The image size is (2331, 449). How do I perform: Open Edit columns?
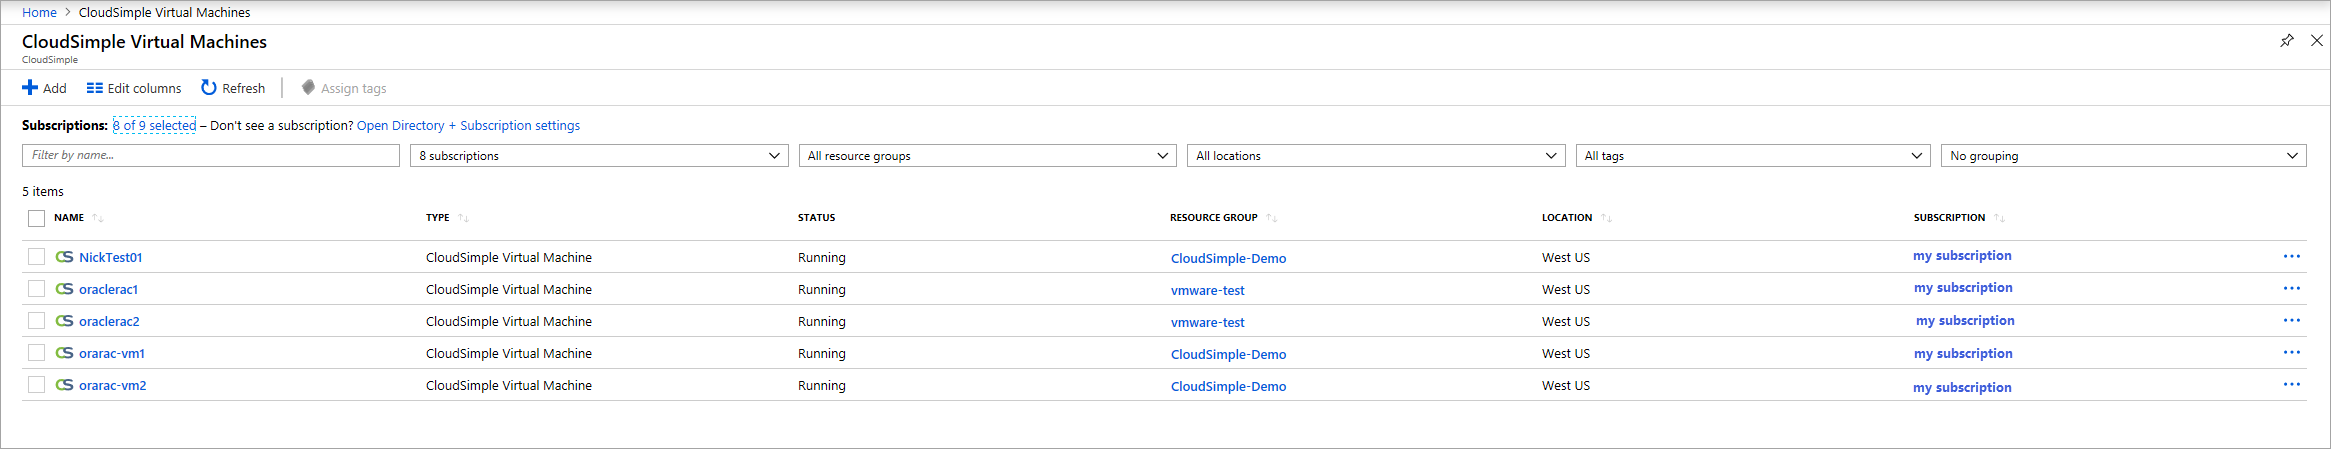click(x=134, y=88)
